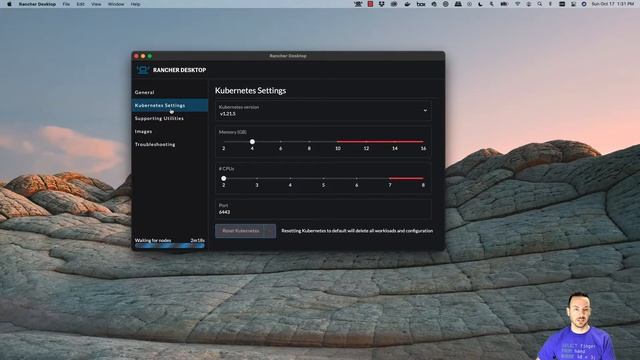640x360 pixels.
Task: Open the Box menu bar icon
Action: 421,4
